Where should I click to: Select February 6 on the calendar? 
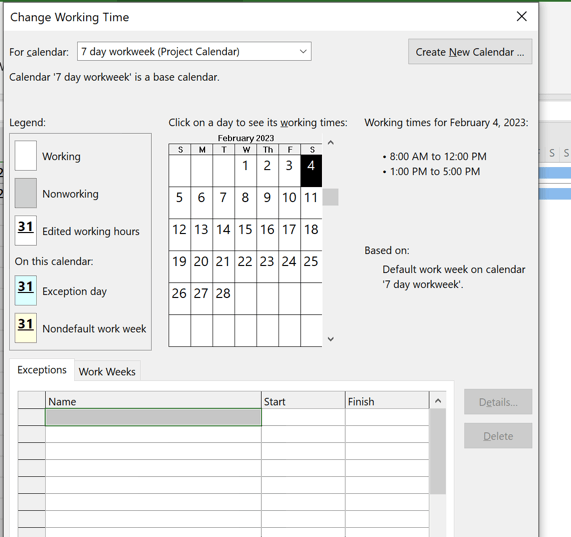pos(201,202)
